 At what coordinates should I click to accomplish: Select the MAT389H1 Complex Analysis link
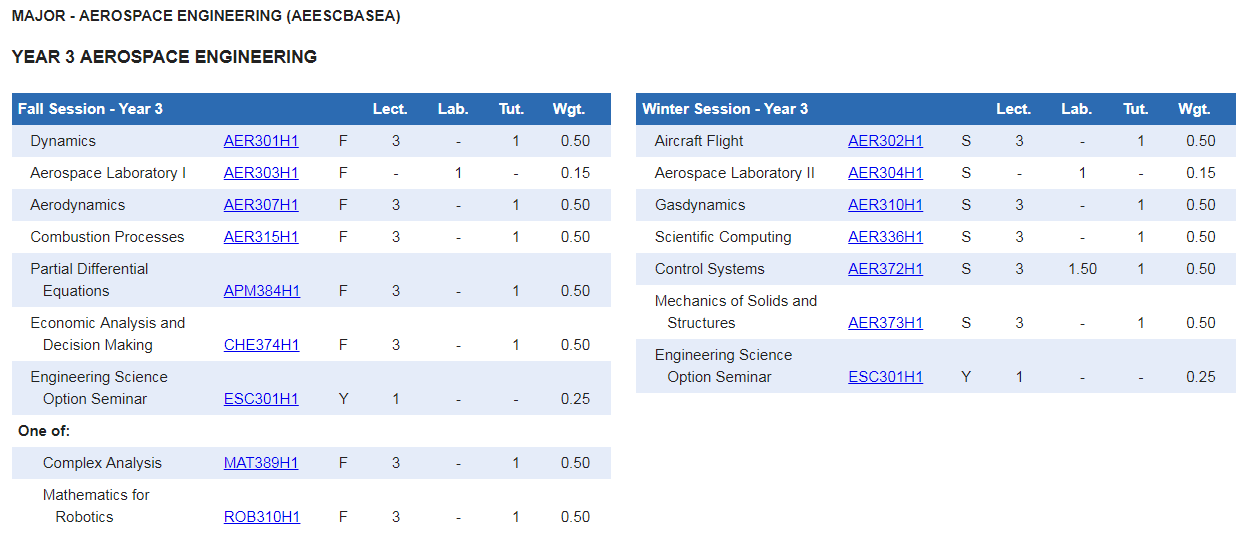tap(261, 463)
